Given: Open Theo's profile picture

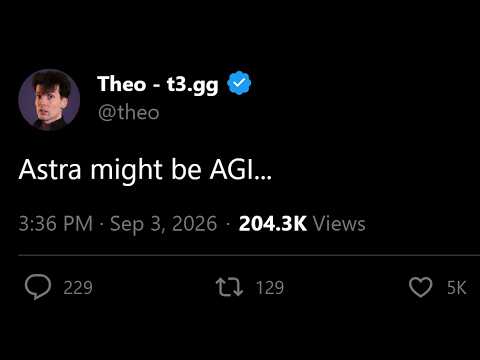Looking at the screenshot, I should (49, 99).
